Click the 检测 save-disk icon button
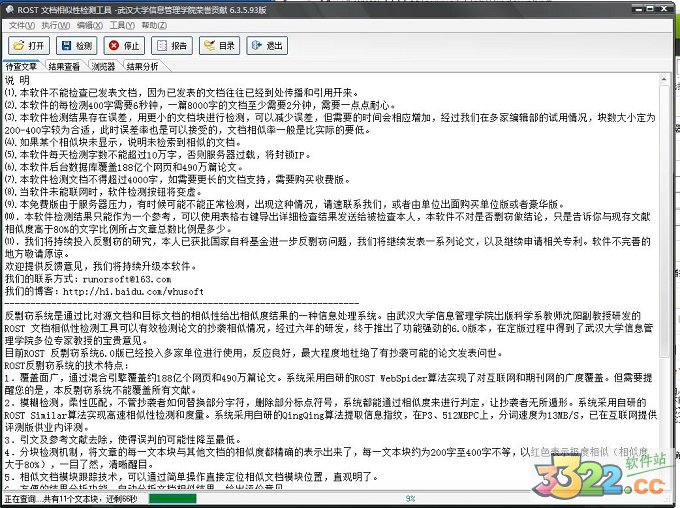Viewport: 680px width, 508px height. tap(77, 46)
